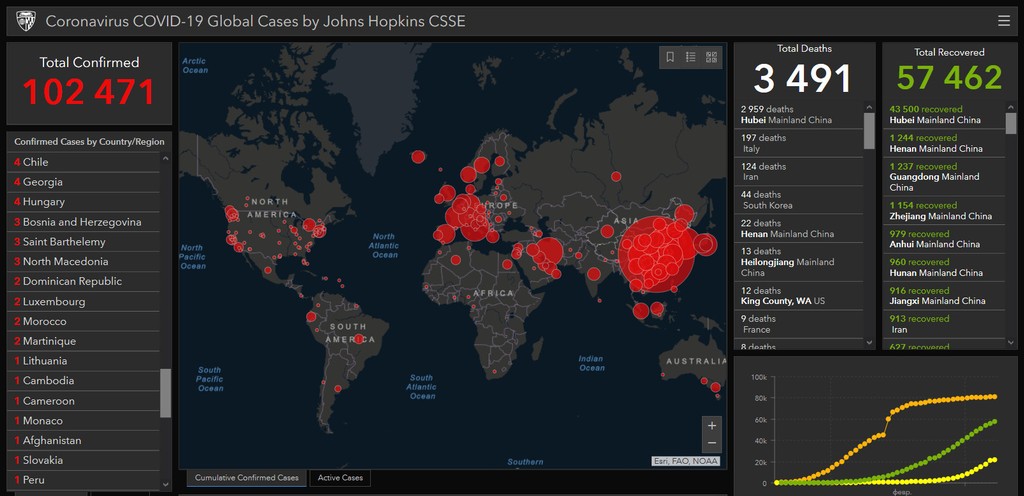Click the Total Recovered 57 462 figure
Viewport: 1024px width, 496px height.
point(949,78)
